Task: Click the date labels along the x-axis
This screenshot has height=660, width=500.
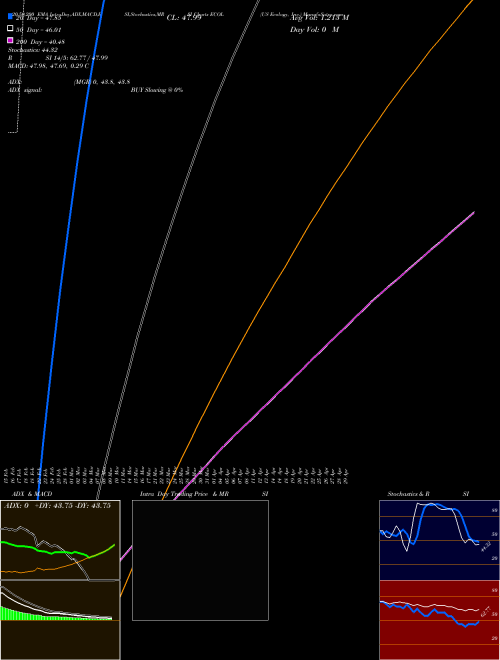Action: [176, 475]
